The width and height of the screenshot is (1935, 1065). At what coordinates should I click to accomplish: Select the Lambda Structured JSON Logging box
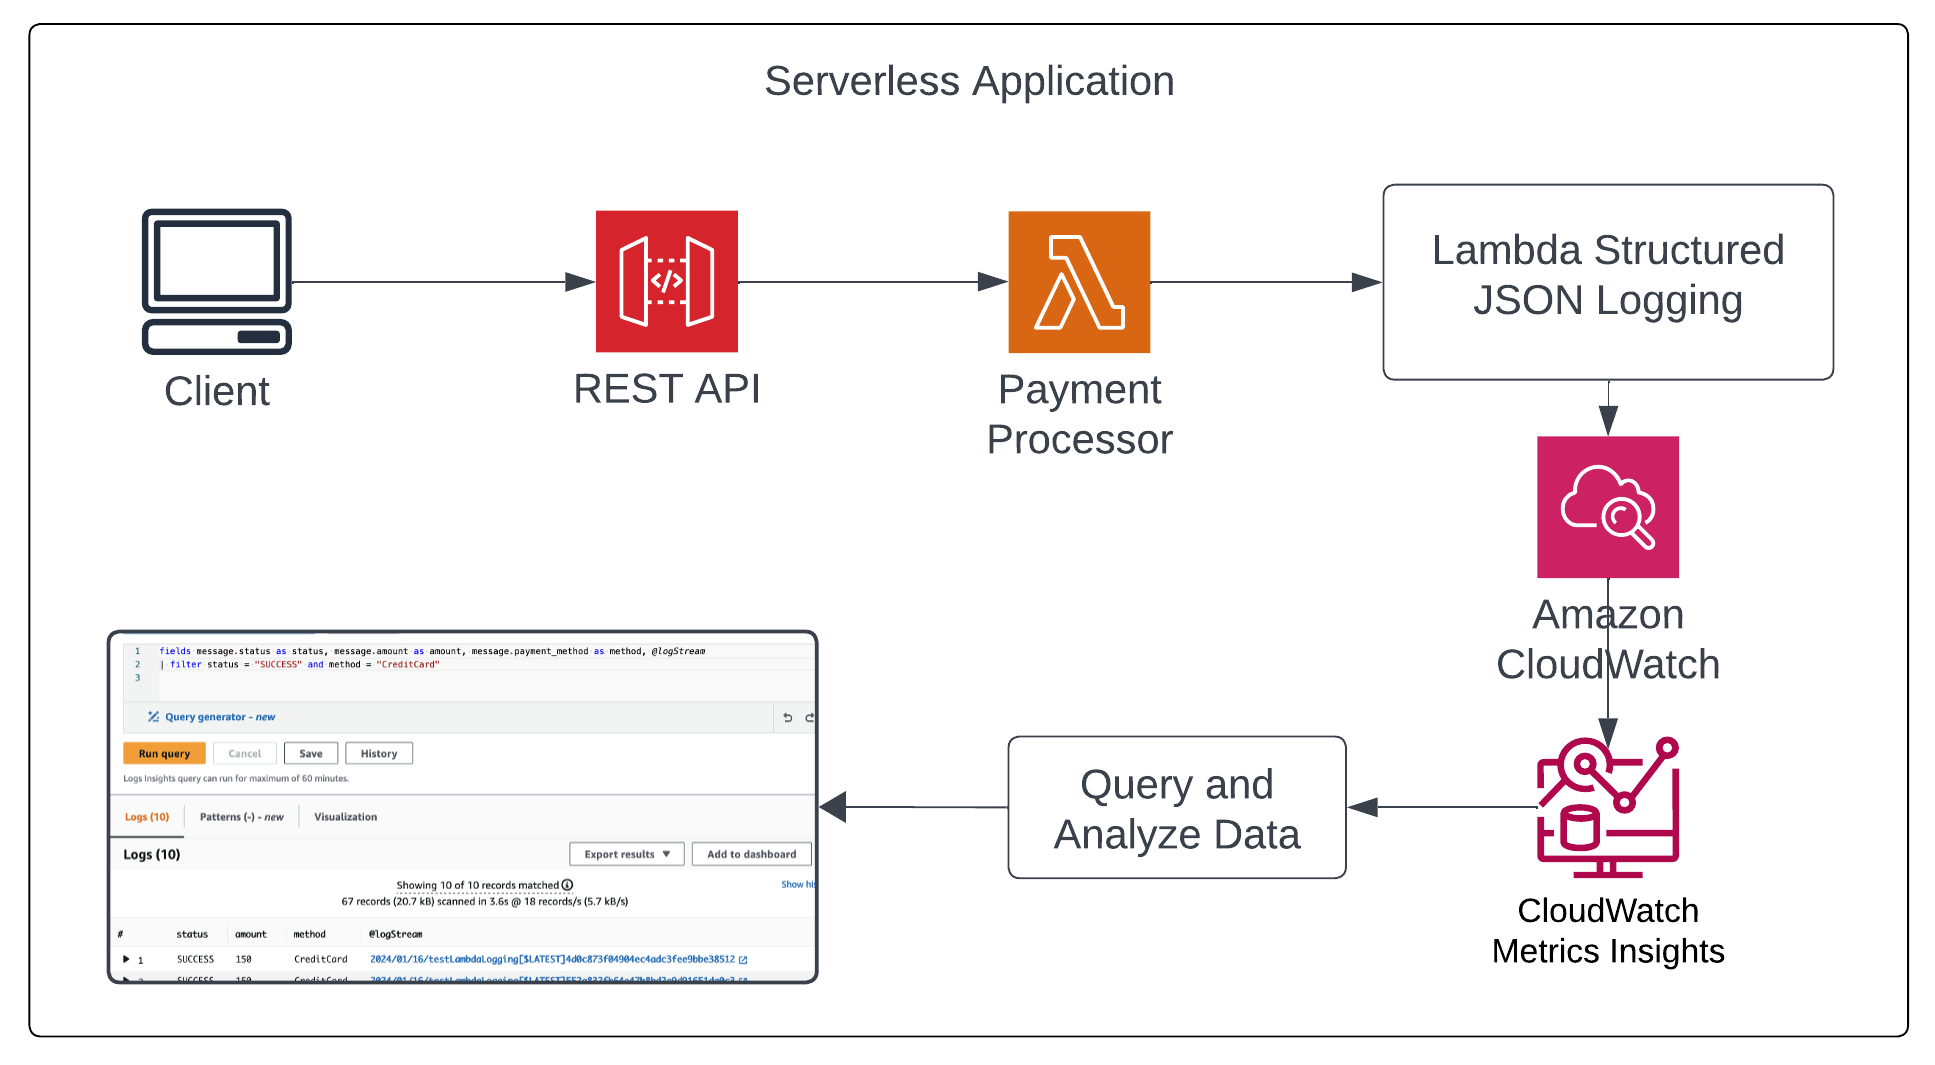pyautogui.click(x=1608, y=282)
